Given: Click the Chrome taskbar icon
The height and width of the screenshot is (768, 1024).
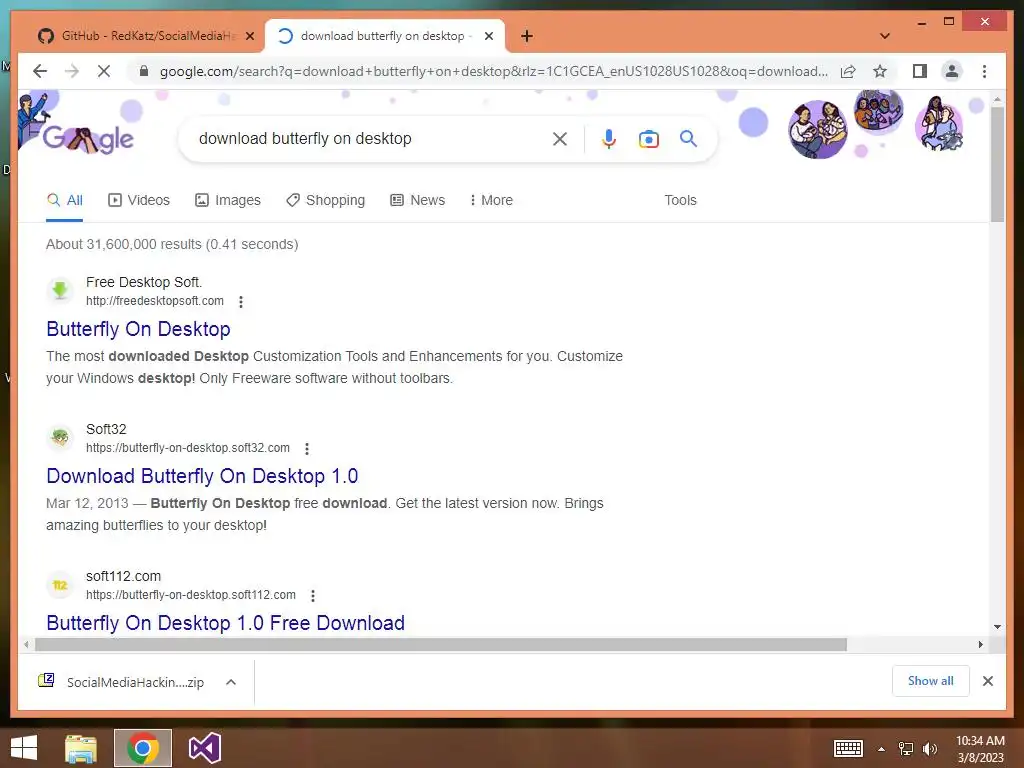Looking at the screenshot, I should click(143, 748).
